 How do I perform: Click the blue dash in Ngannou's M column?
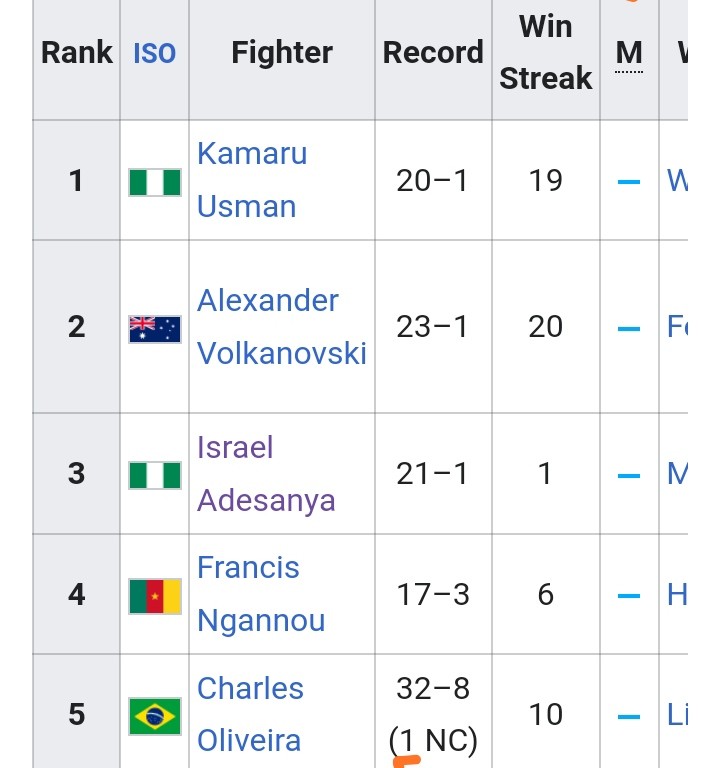629,596
